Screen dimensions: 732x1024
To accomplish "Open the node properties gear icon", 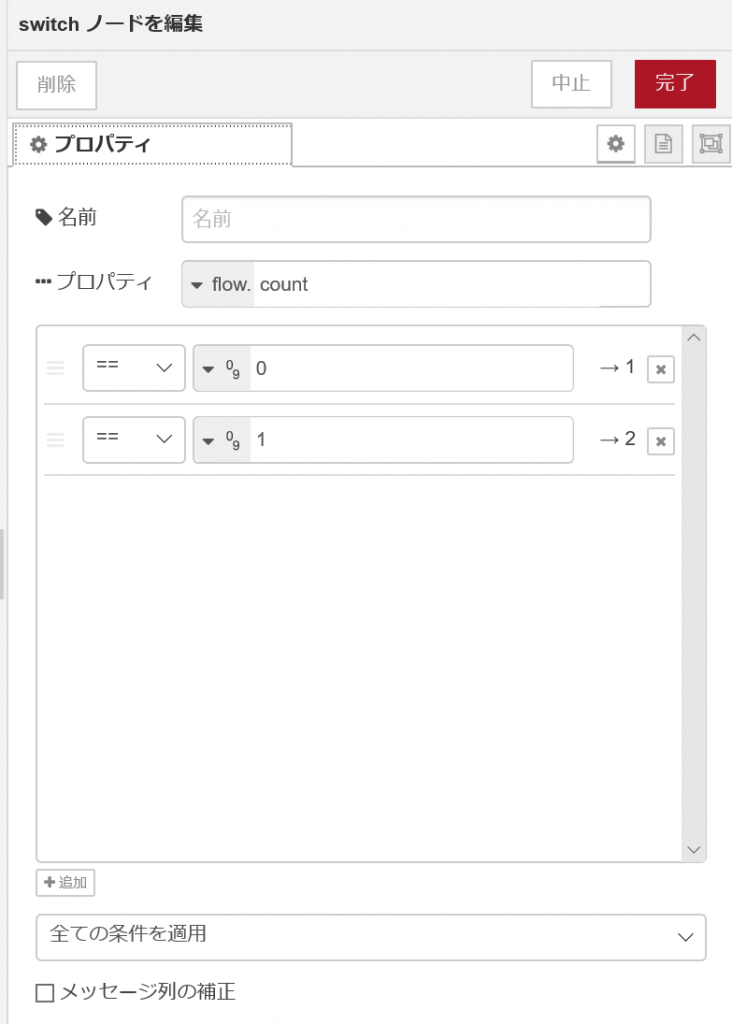I will (616, 144).
